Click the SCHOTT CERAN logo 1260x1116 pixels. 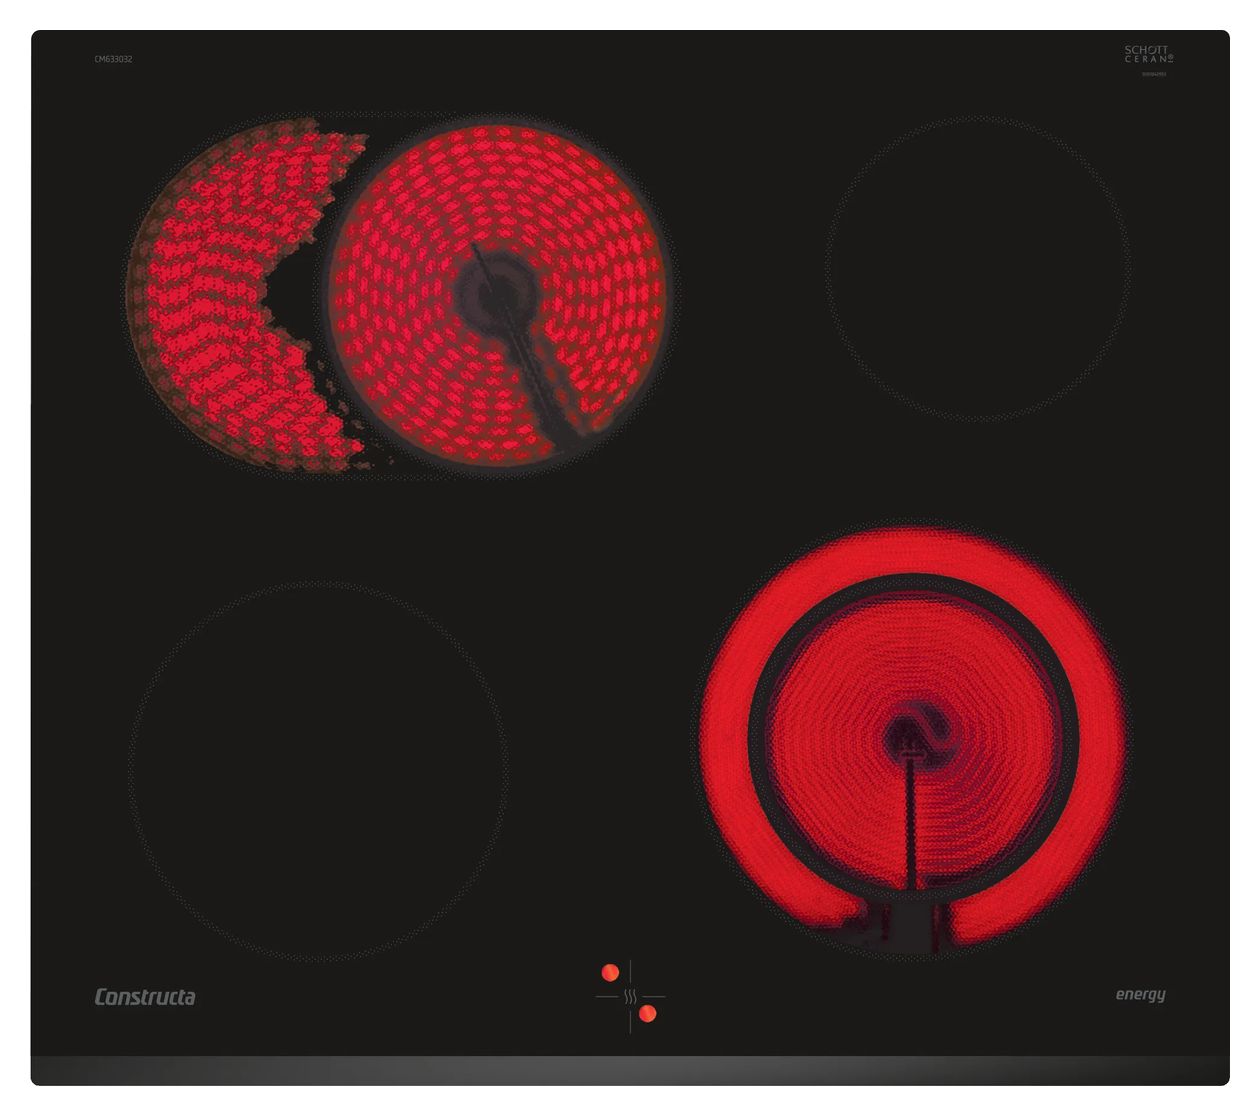[x=1148, y=55]
